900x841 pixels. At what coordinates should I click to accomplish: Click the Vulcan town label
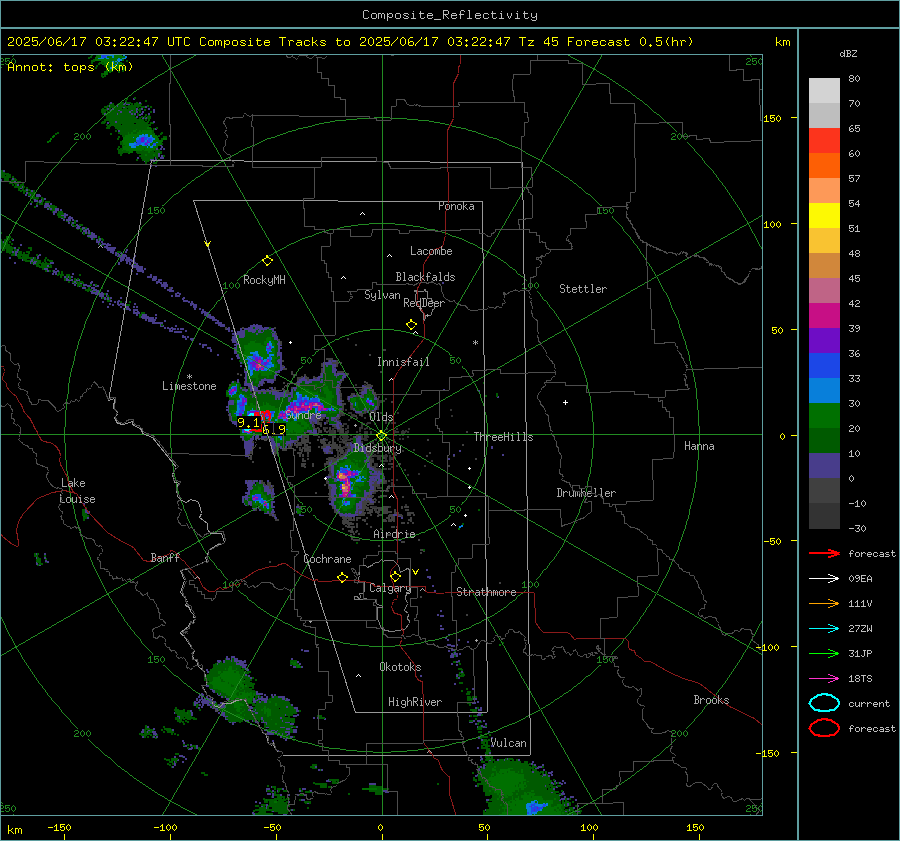pos(508,743)
